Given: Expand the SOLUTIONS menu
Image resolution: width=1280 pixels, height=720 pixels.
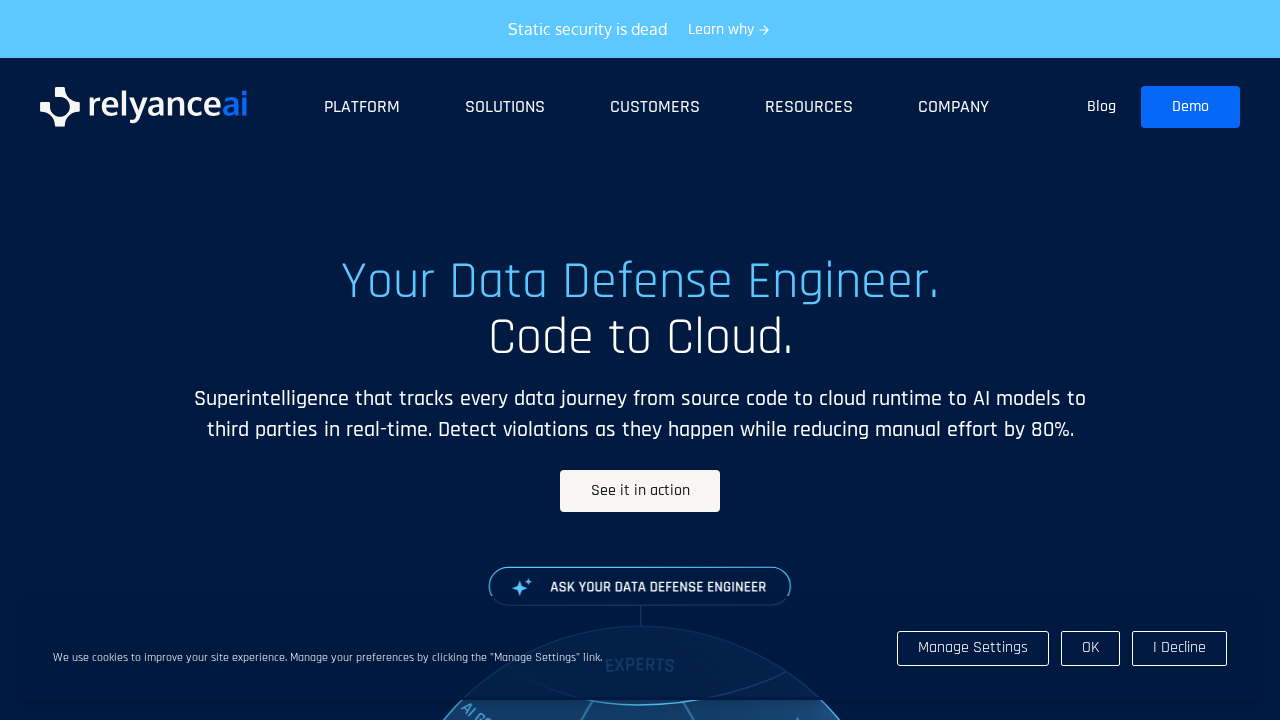Looking at the screenshot, I should (504, 107).
